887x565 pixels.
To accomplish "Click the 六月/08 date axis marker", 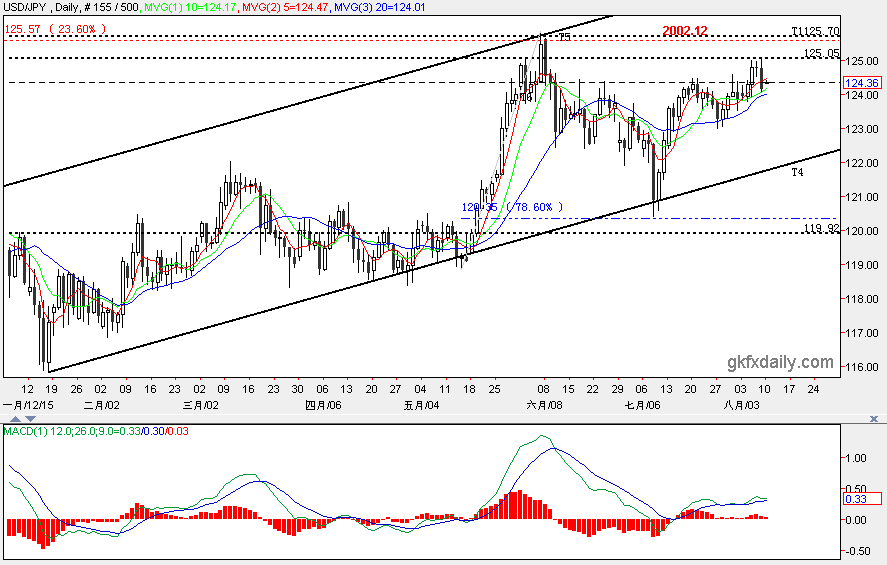I will pyautogui.click(x=544, y=405).
